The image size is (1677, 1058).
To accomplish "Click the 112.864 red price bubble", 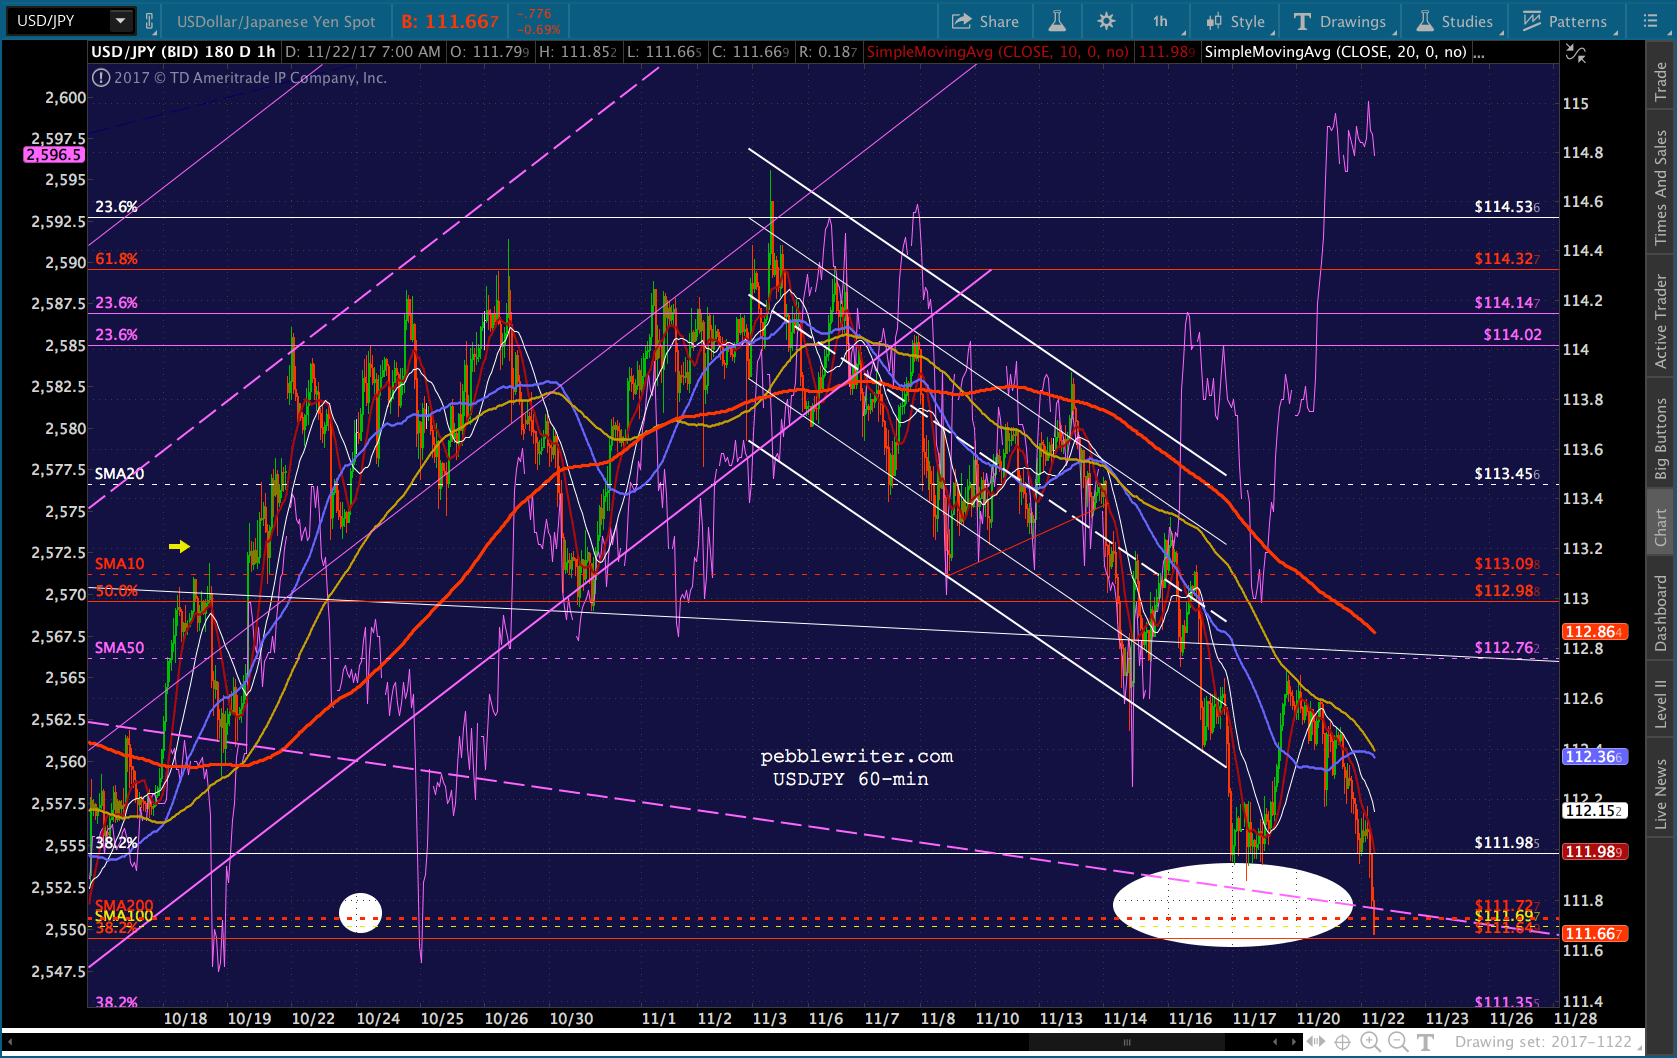I will coord(1595,632).
